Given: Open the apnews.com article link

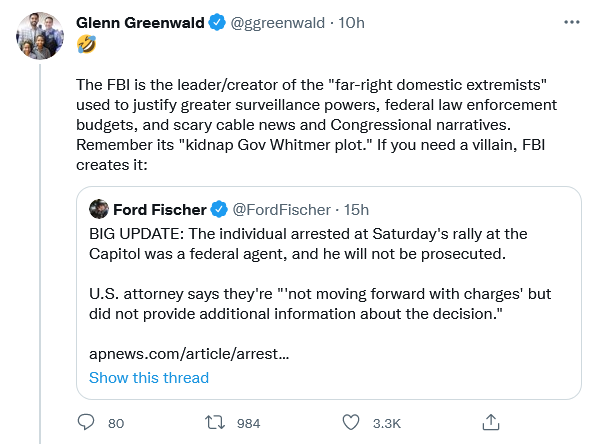Looking at the screenshot, I should pos(189,354).
